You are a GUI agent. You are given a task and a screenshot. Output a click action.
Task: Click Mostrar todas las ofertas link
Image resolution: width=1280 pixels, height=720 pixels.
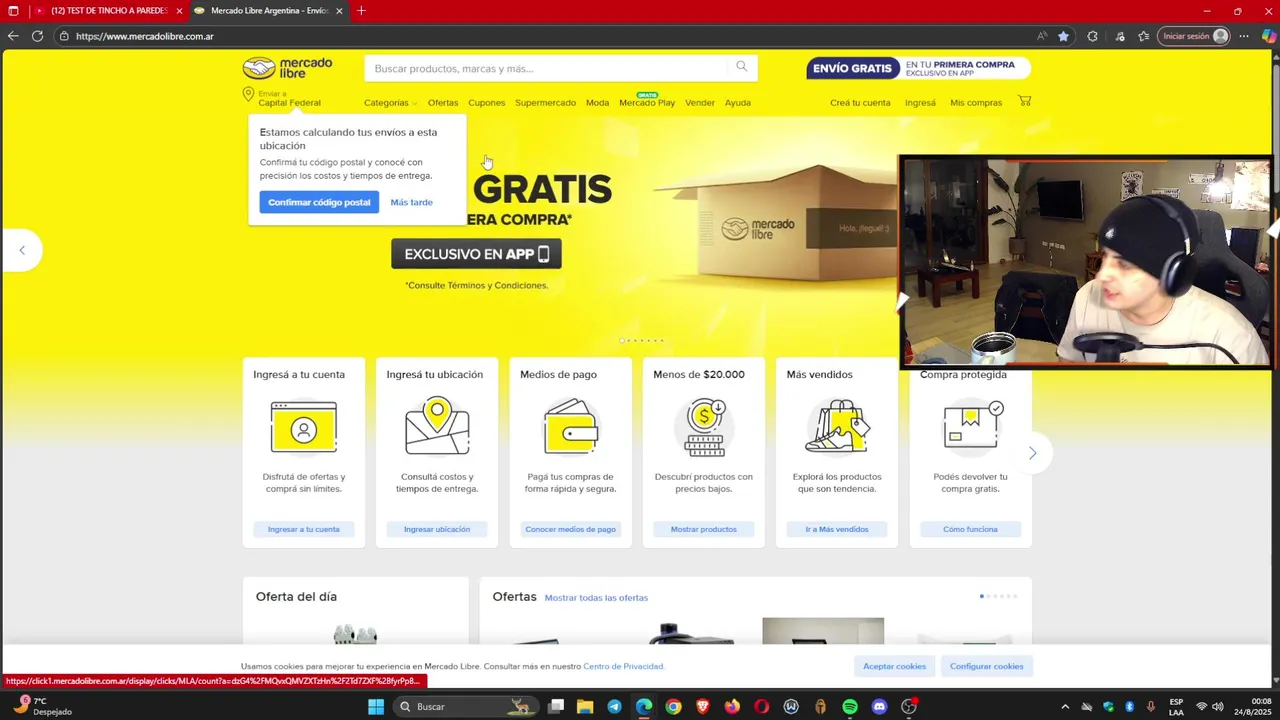click(596, 598)
